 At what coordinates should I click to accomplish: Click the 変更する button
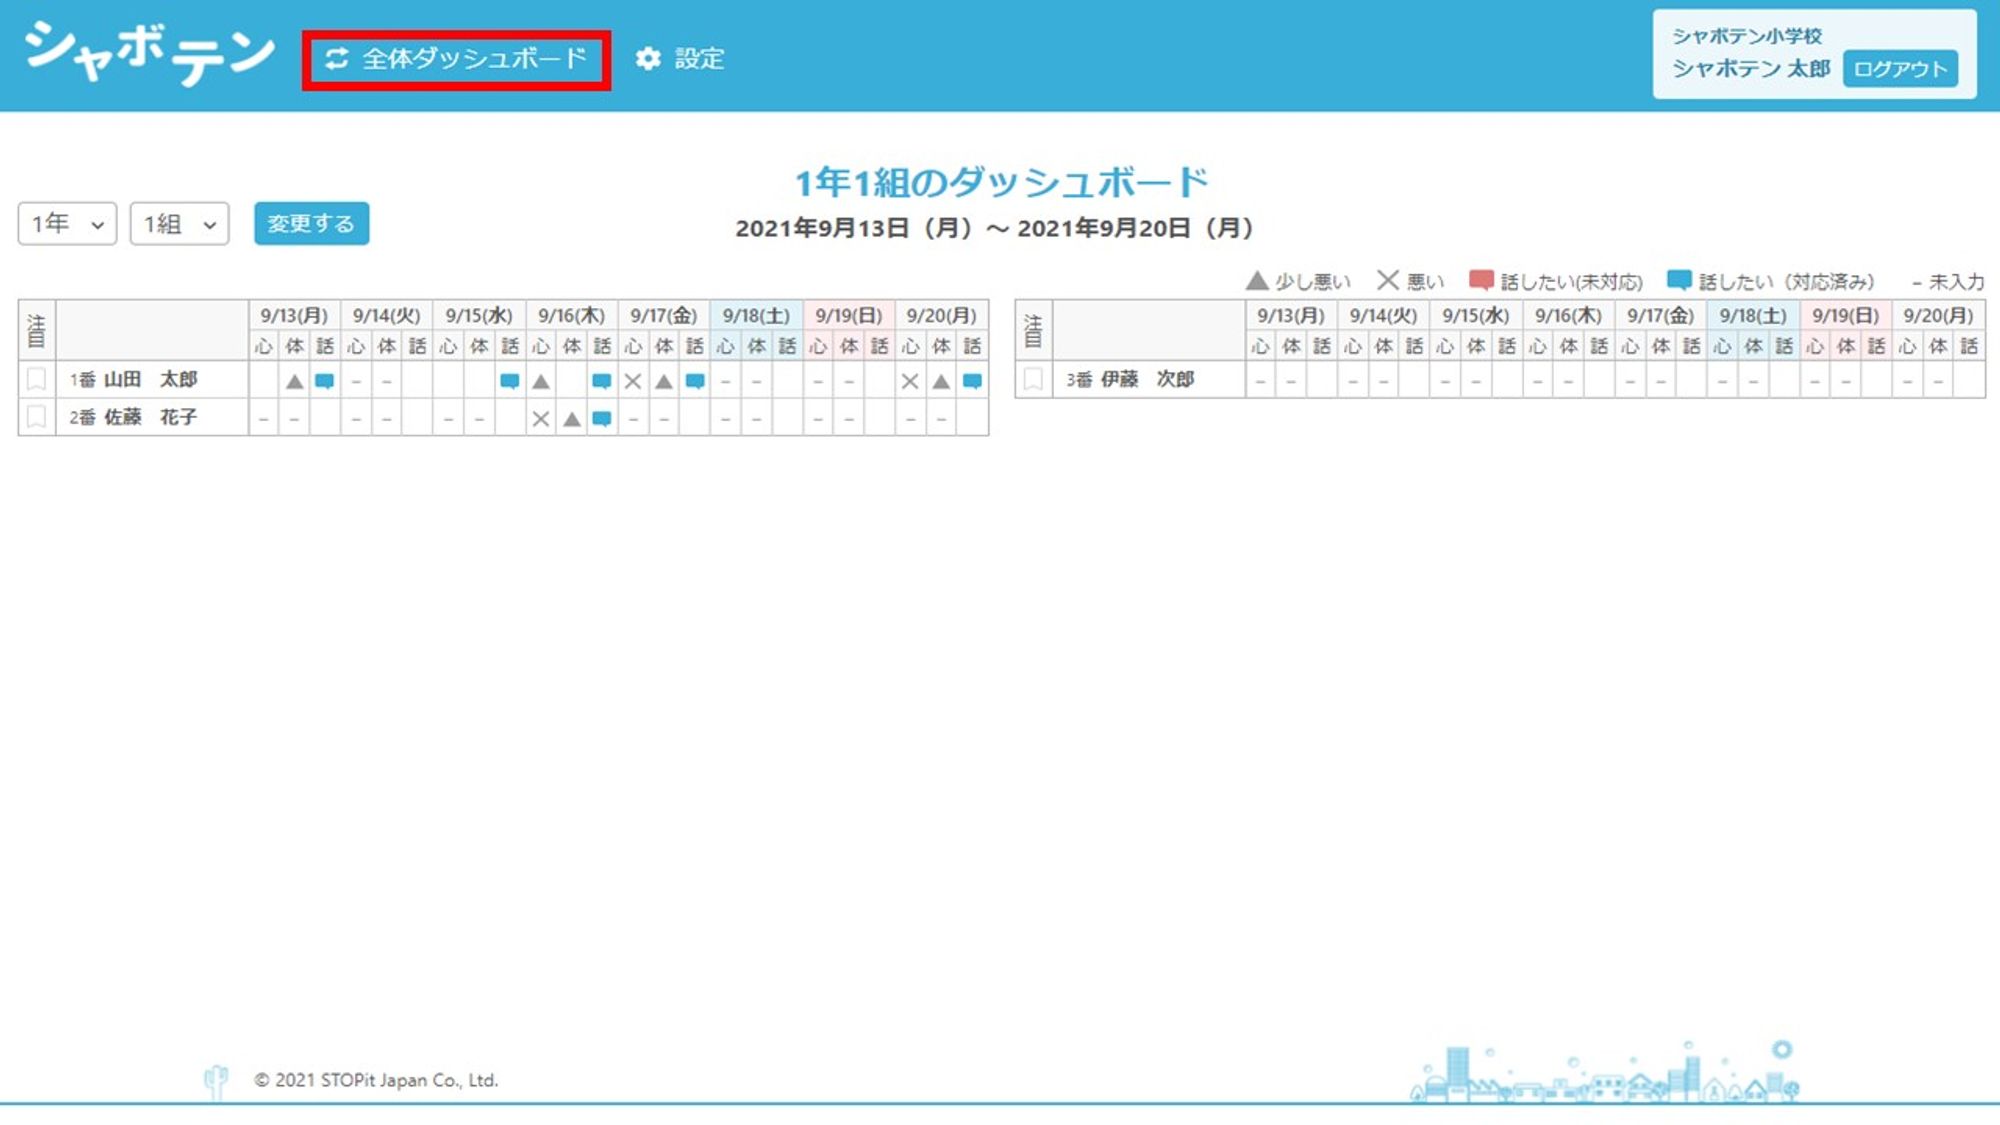coord(311,223)
